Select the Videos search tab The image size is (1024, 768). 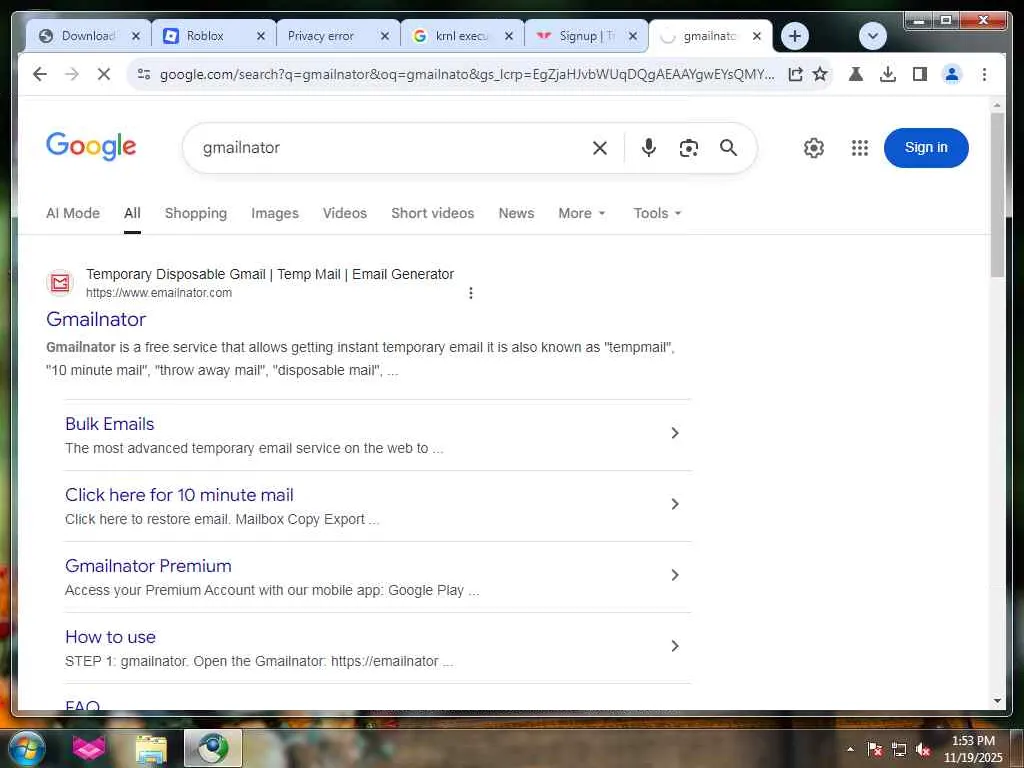coord(345,213)
